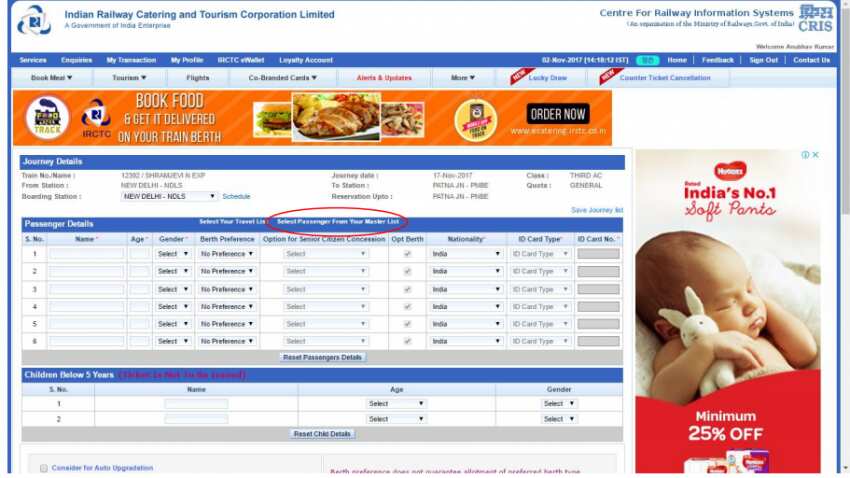Expand the More dropdown
Screen dimensions: 850x478
click(x=462, y=78)
